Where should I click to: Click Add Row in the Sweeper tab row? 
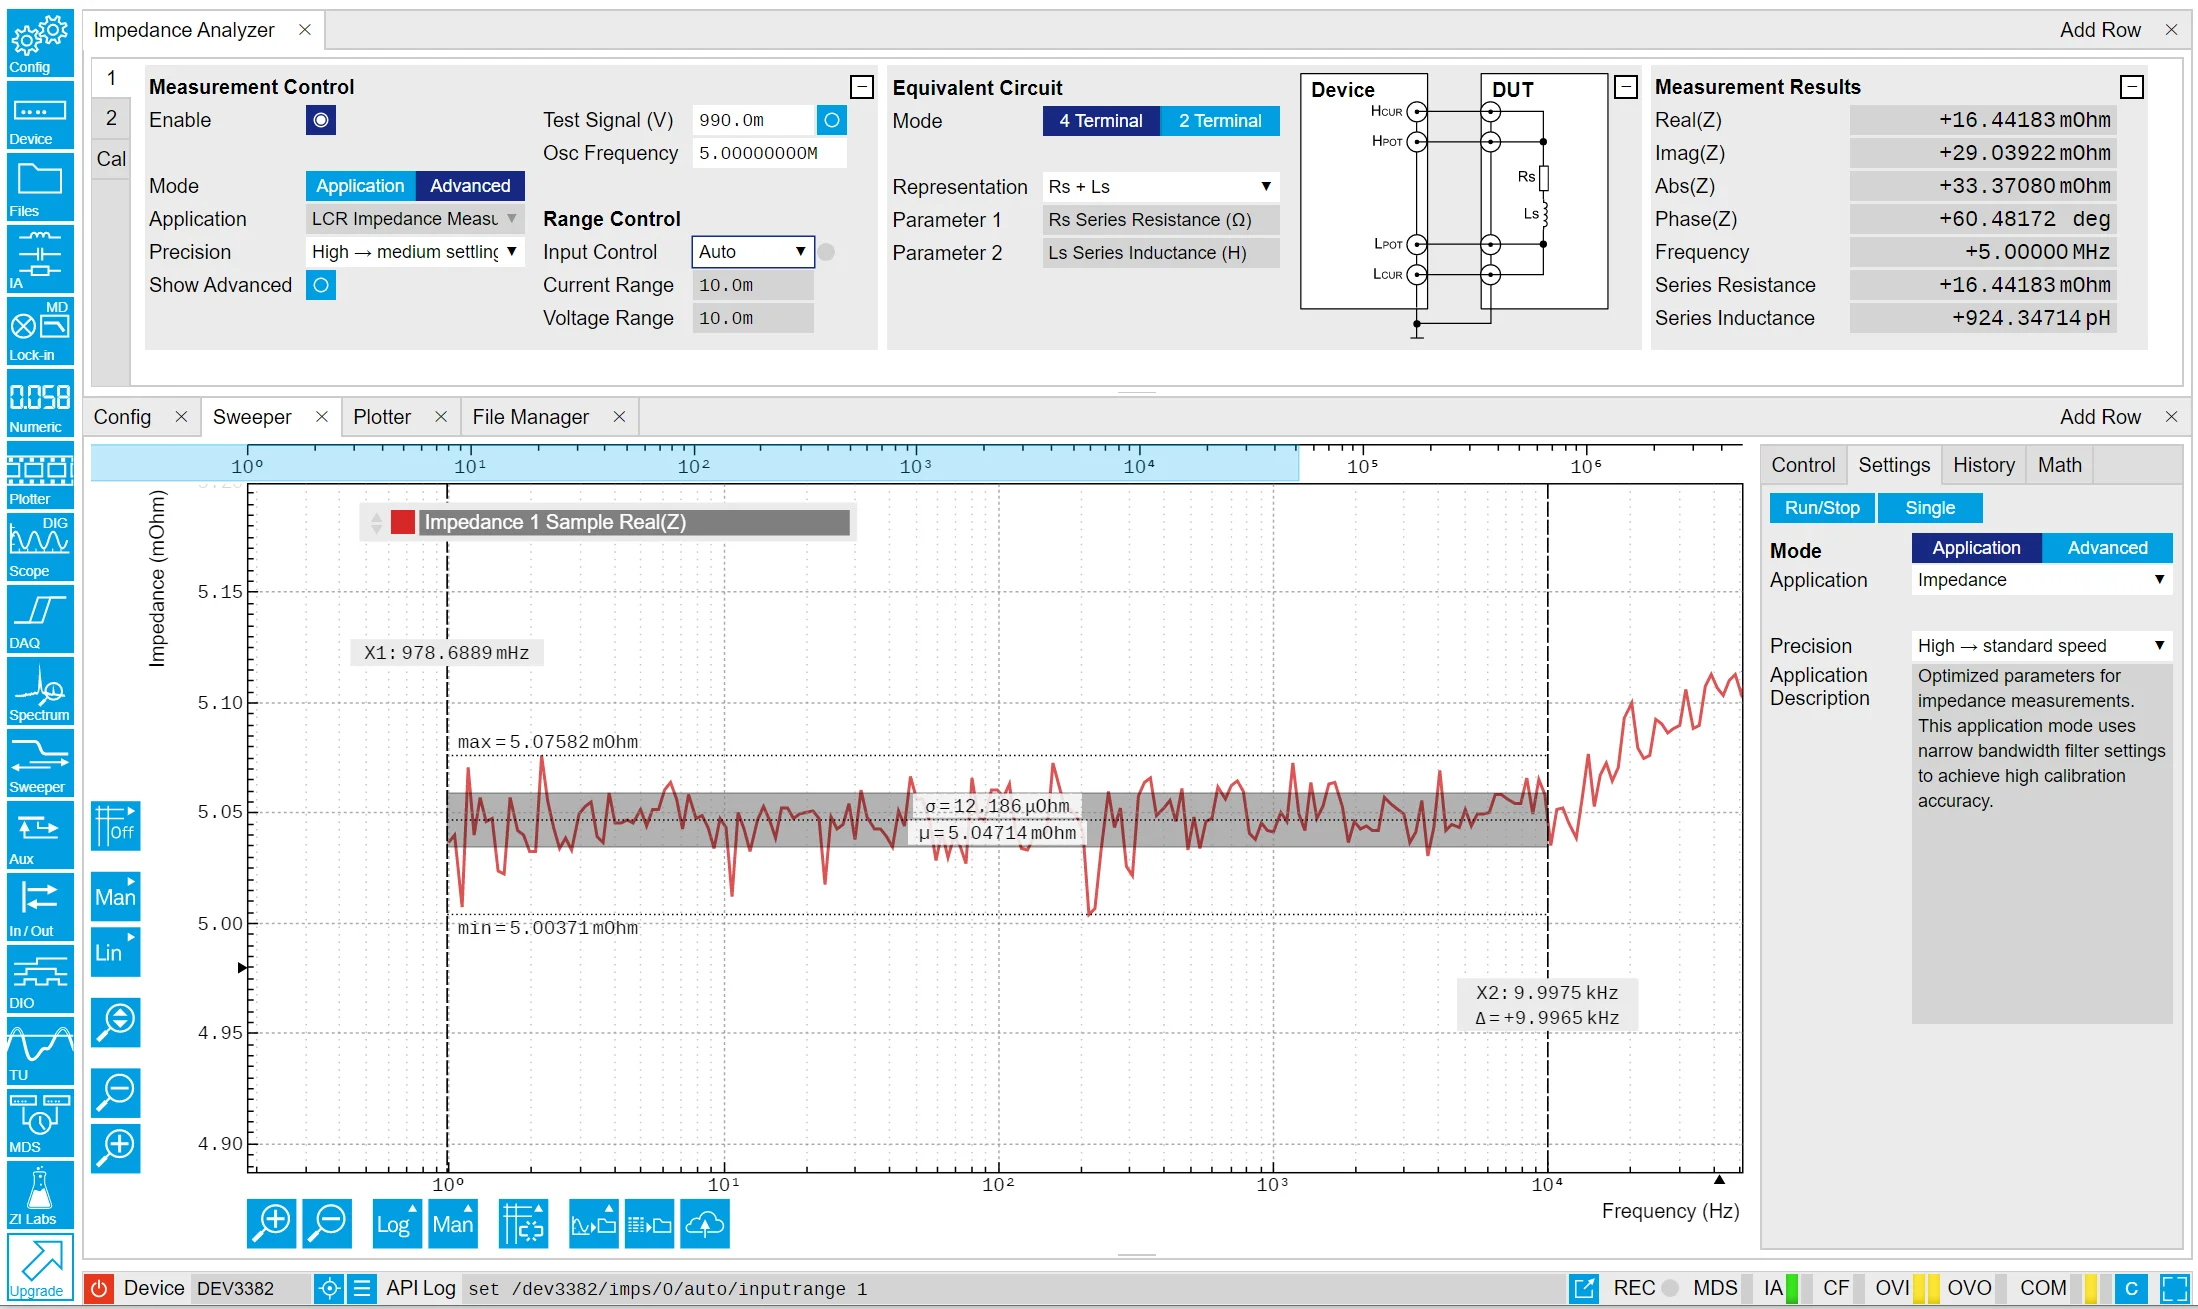click(2100, 417)
